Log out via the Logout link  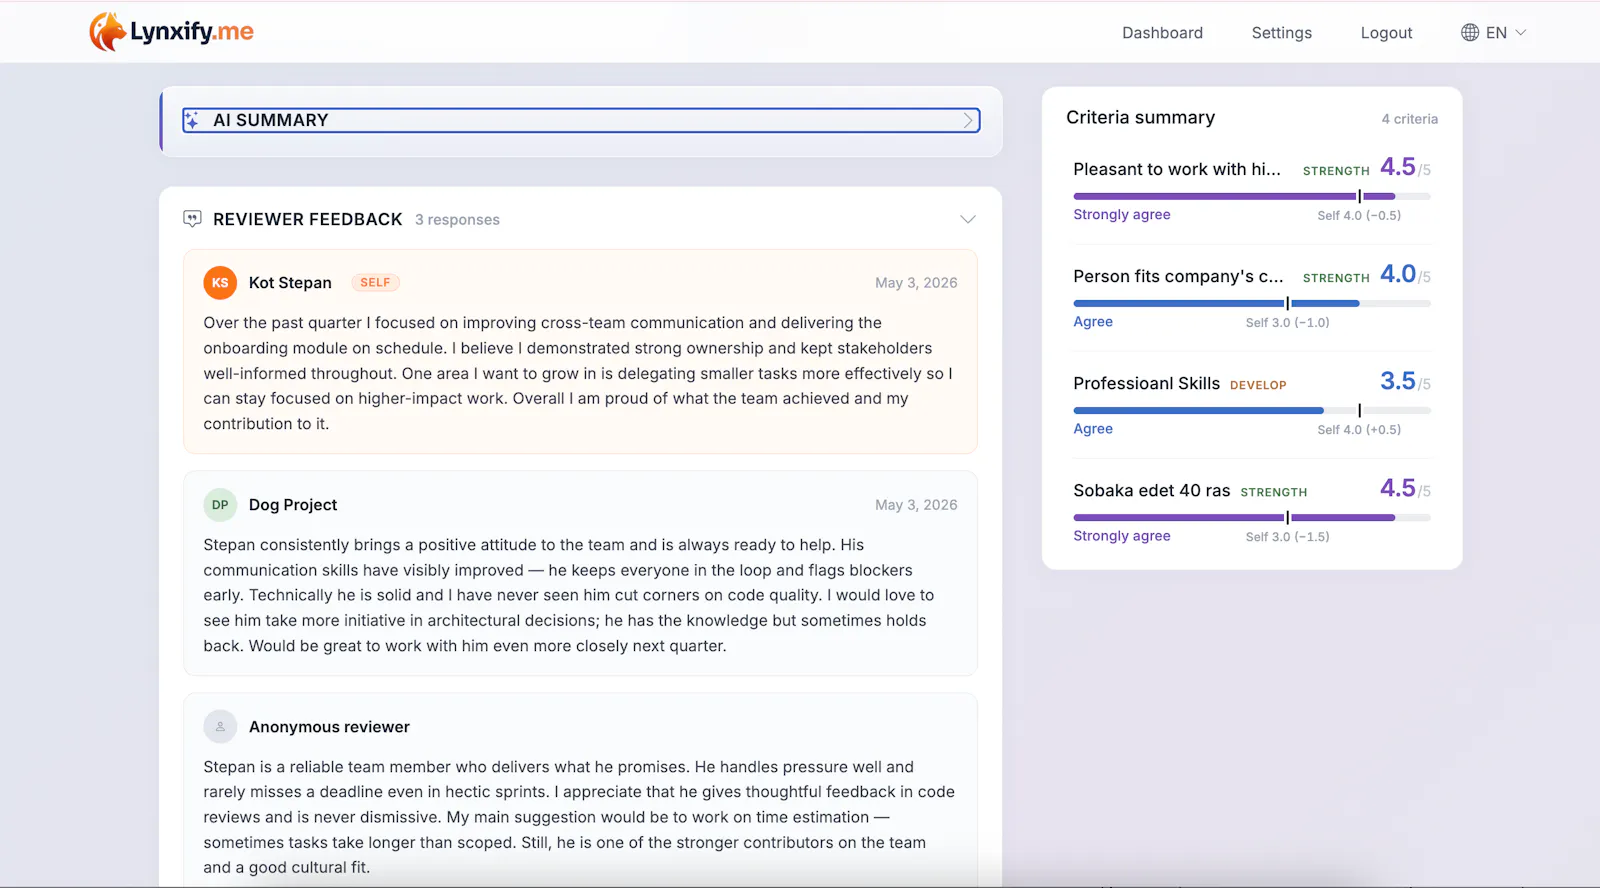click(x=1386, y=33)
